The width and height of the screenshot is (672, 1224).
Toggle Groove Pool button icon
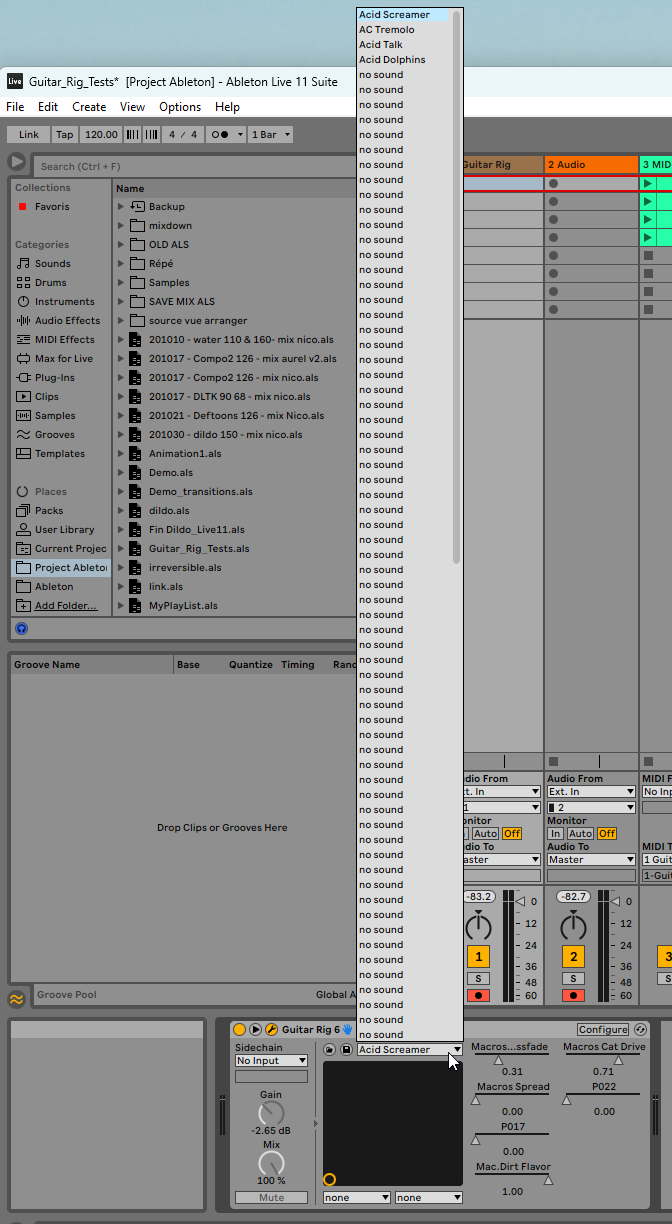(17, 999)
